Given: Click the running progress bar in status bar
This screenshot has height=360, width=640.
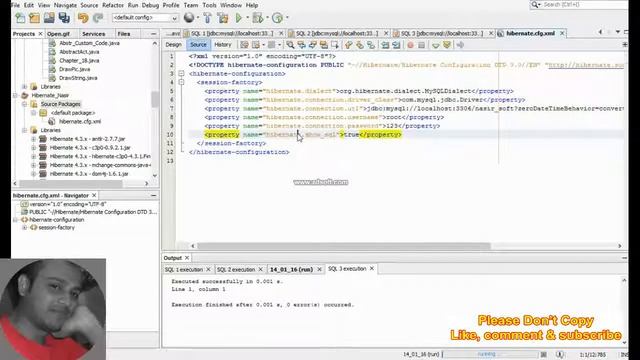Looking at the screenshot, I should [x=490, y=354].
